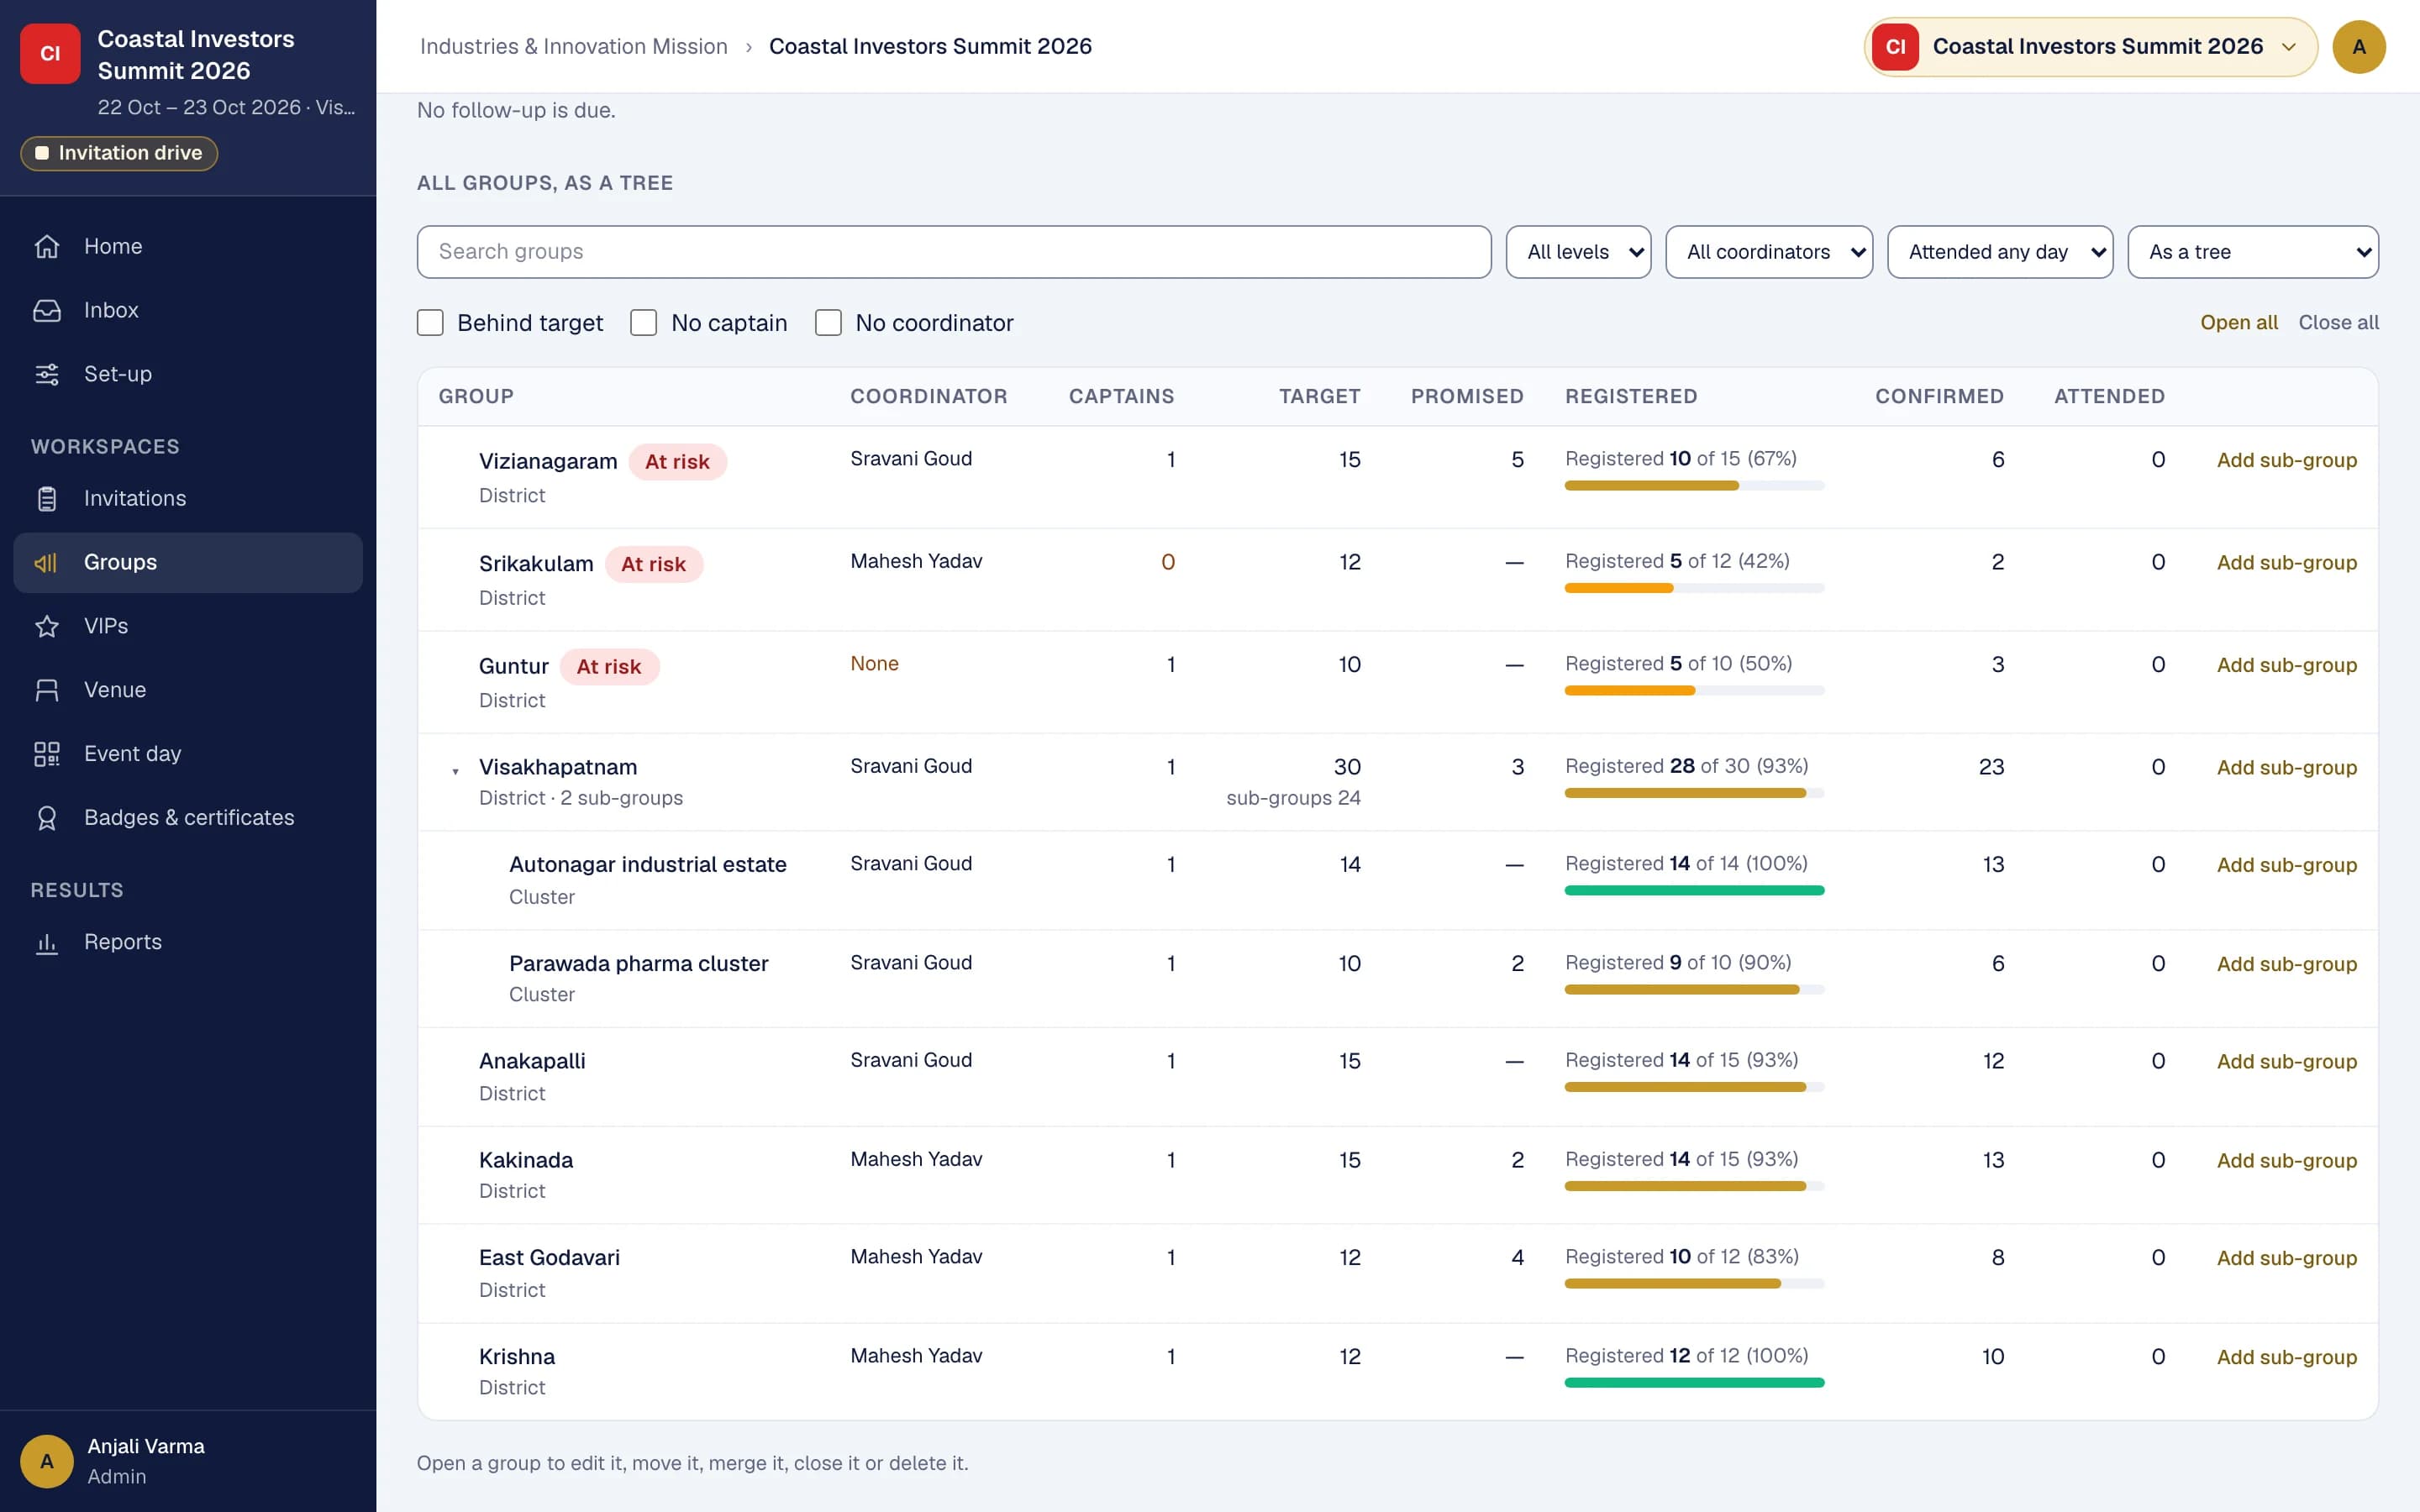Click the CI badge in event switcher
Viewport: 2420px width, 1512px height.
pos(1895,47)
